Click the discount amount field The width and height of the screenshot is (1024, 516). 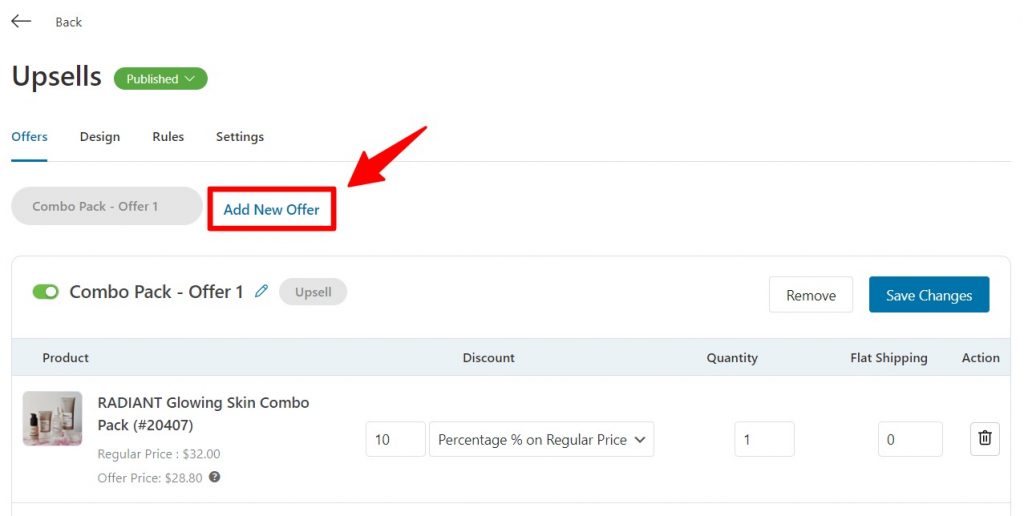[395, 440]
